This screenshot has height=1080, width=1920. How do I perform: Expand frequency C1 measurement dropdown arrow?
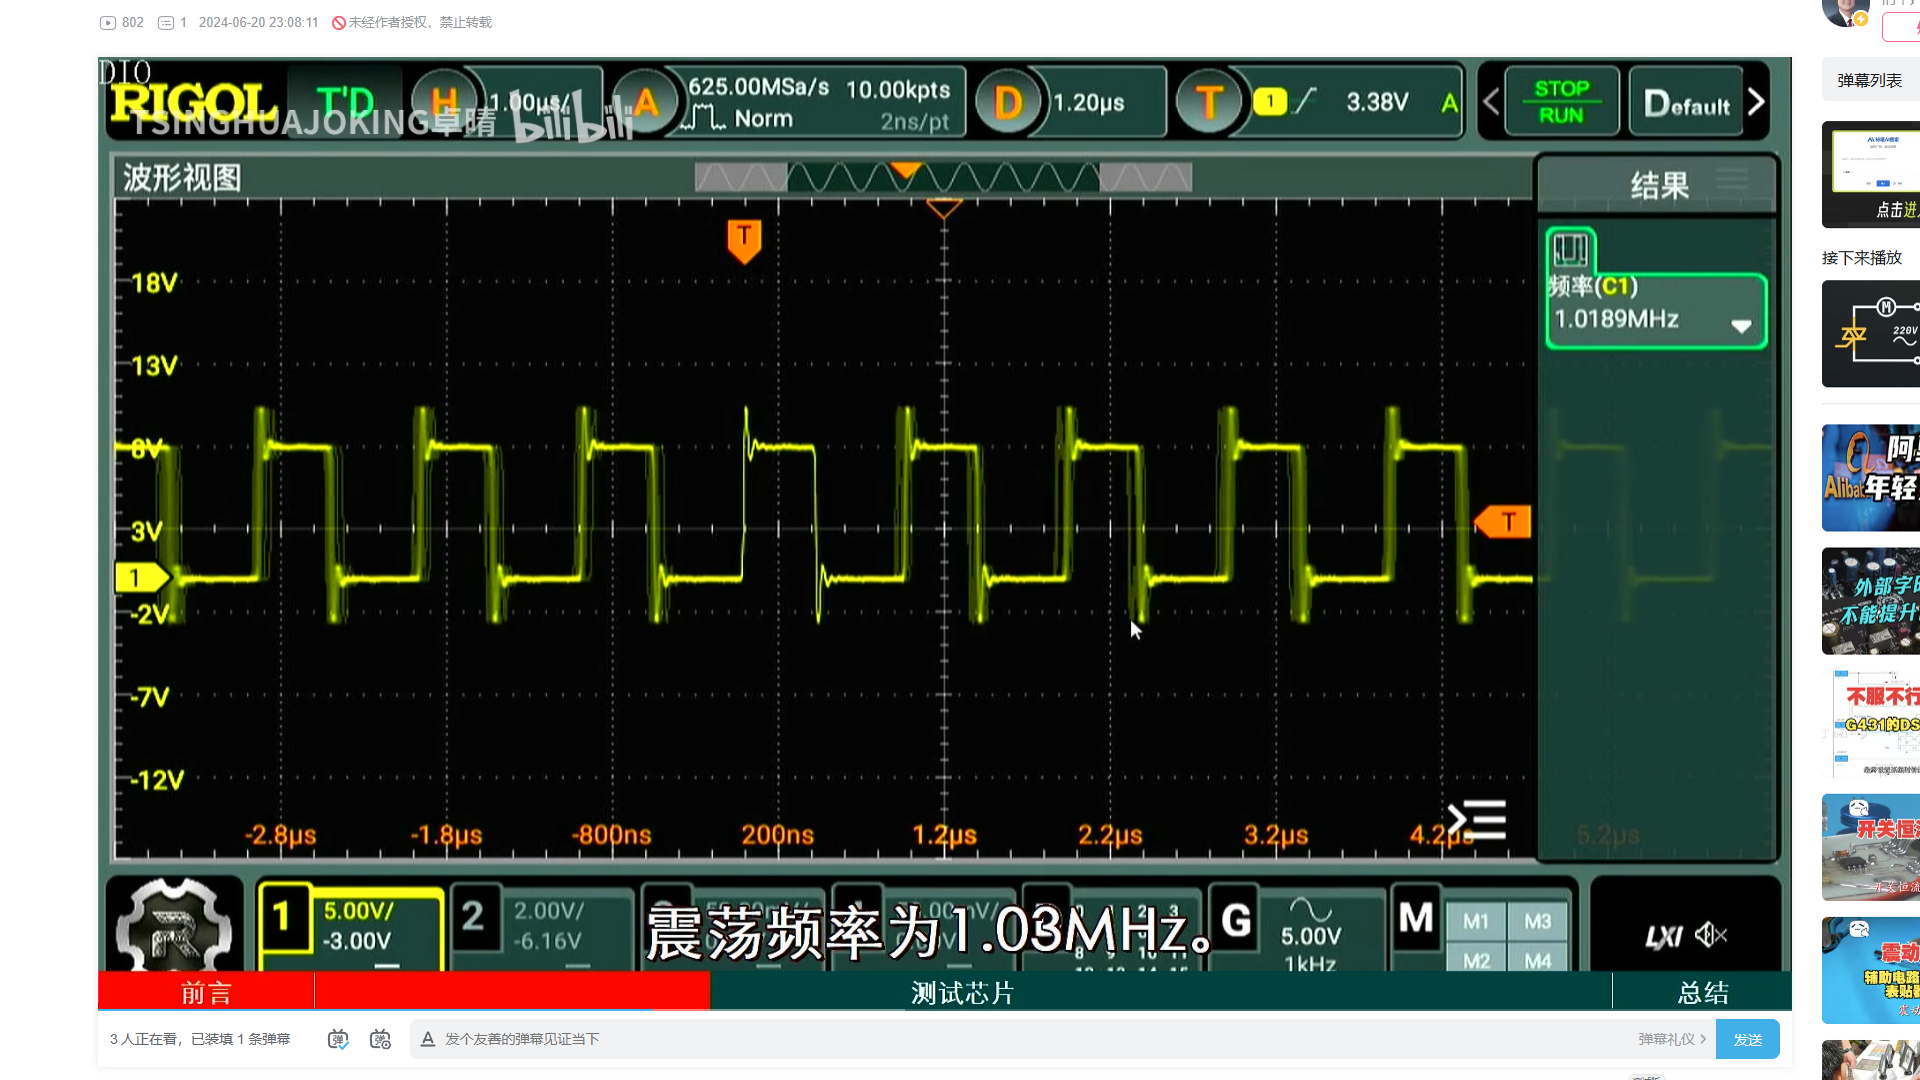(1741, 326)
